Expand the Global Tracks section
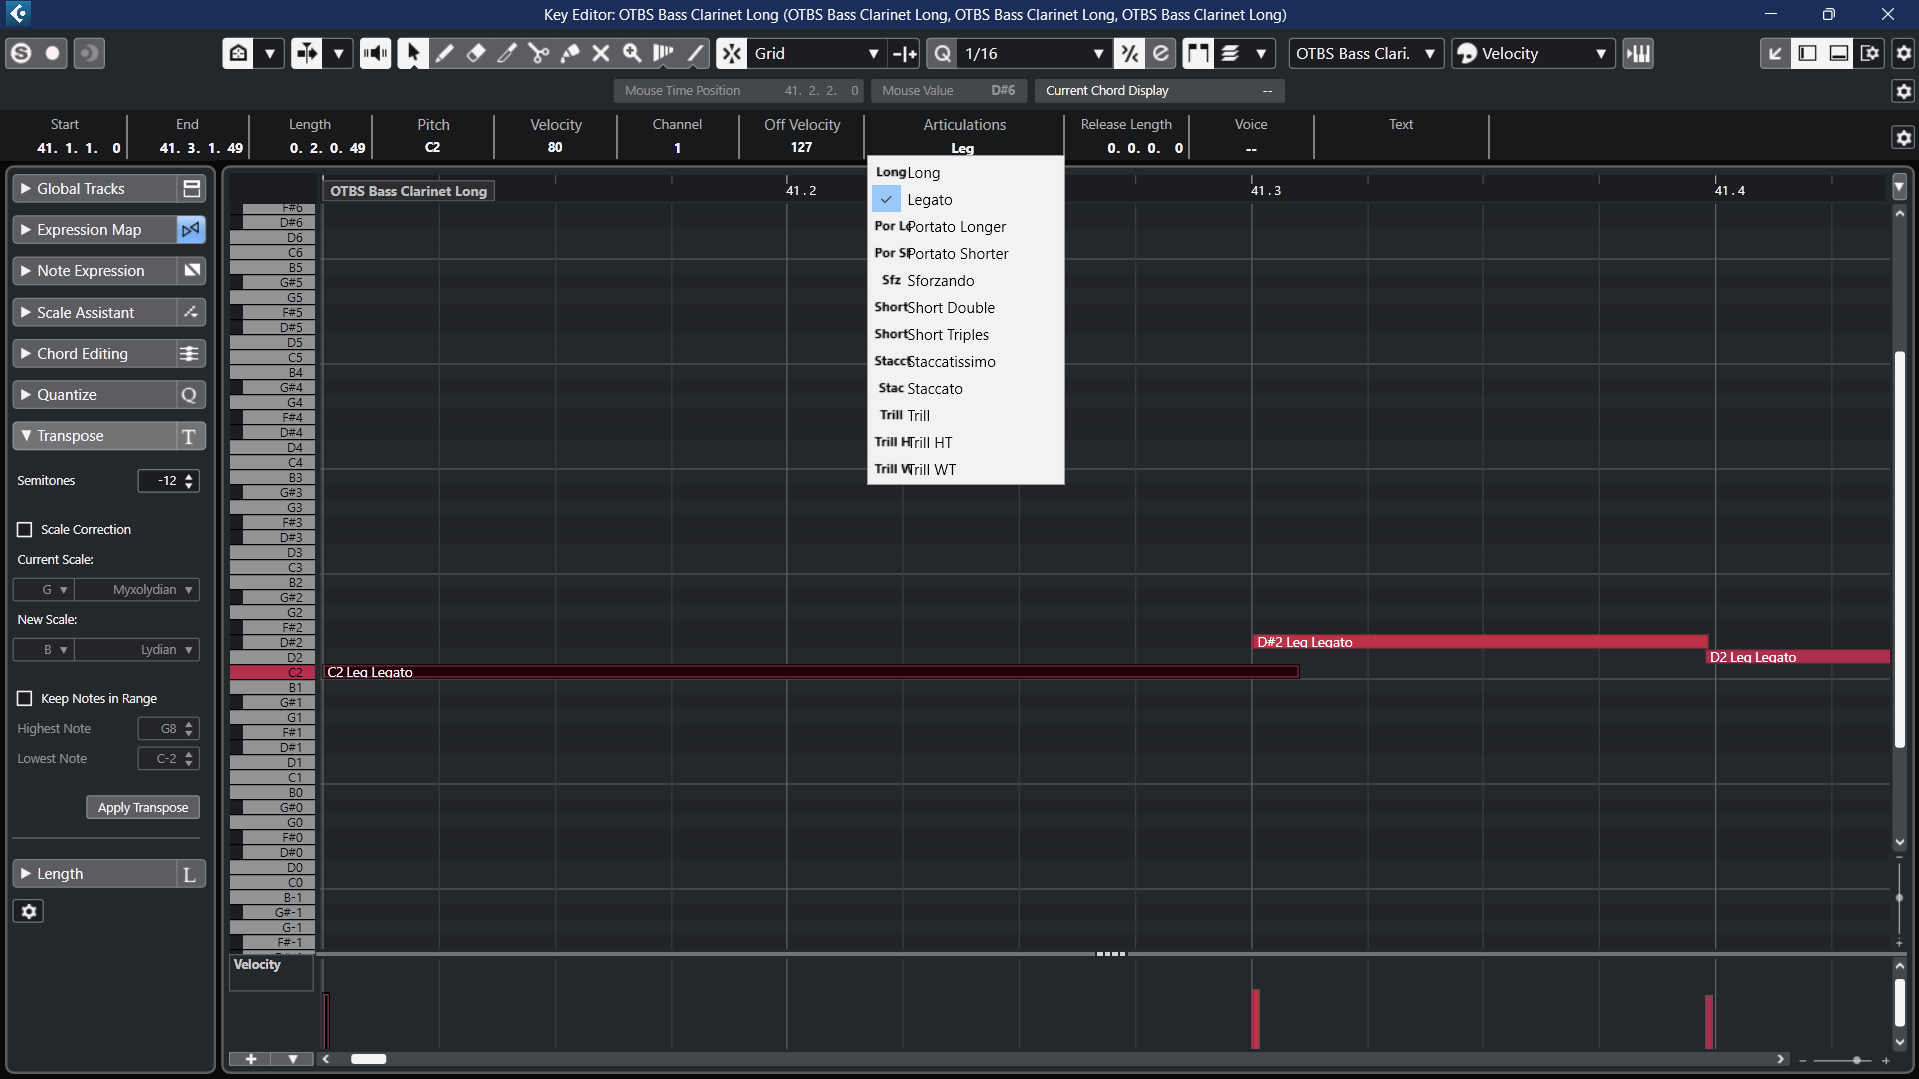The image size is (1919, 1079). coord(81,189)
